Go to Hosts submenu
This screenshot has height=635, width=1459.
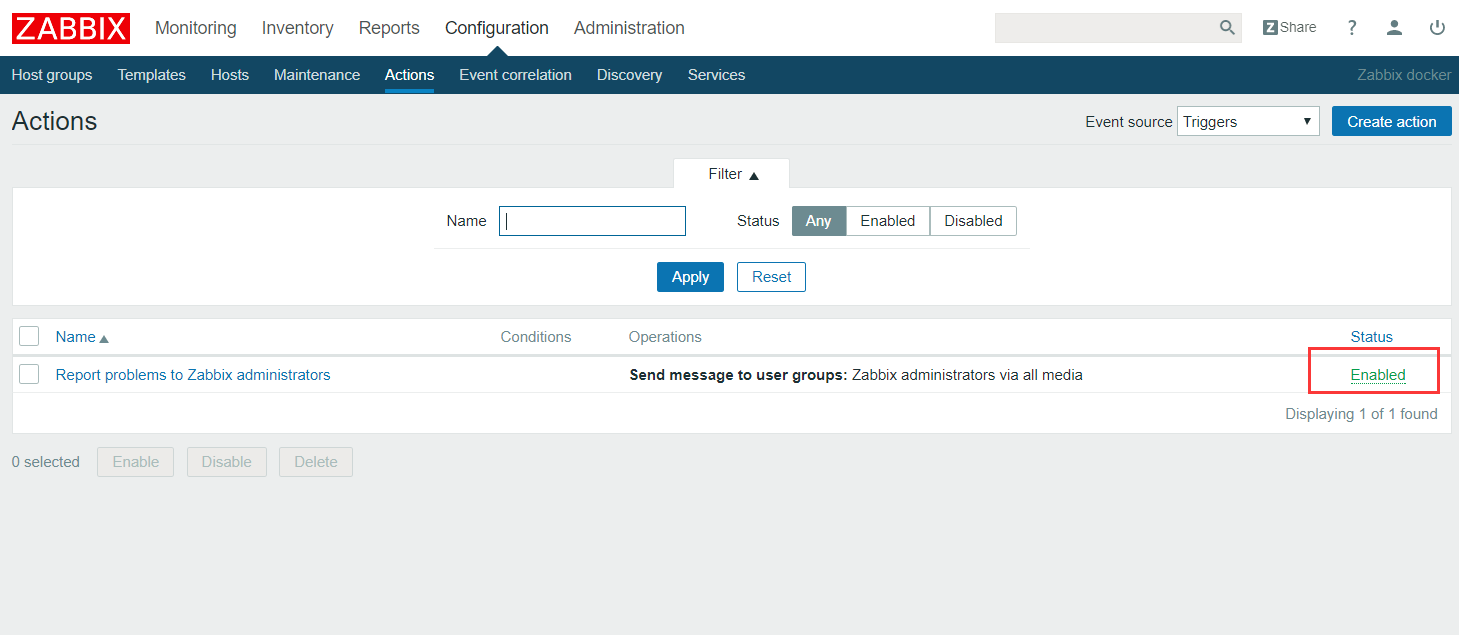pos(230,75)
